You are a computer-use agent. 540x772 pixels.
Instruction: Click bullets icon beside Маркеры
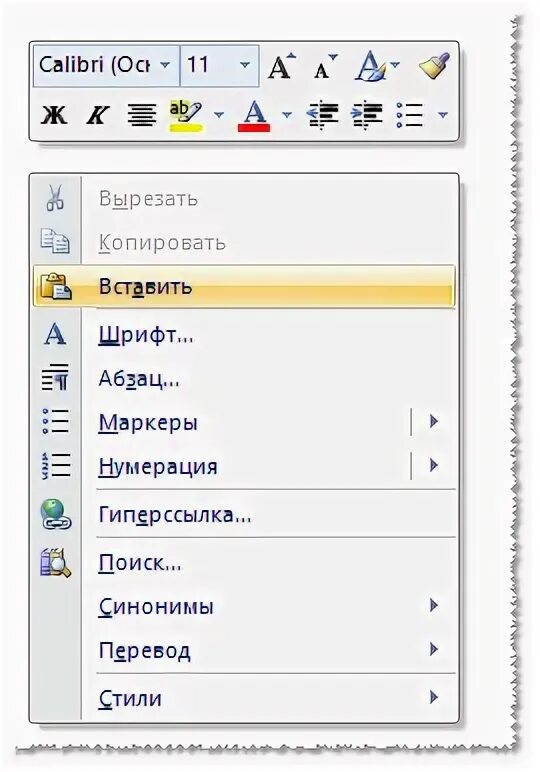(55, 421)
